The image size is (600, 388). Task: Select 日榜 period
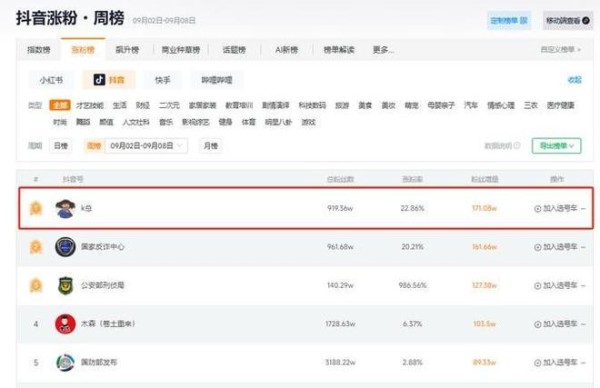pyautogui.click(x=61, y=145)
